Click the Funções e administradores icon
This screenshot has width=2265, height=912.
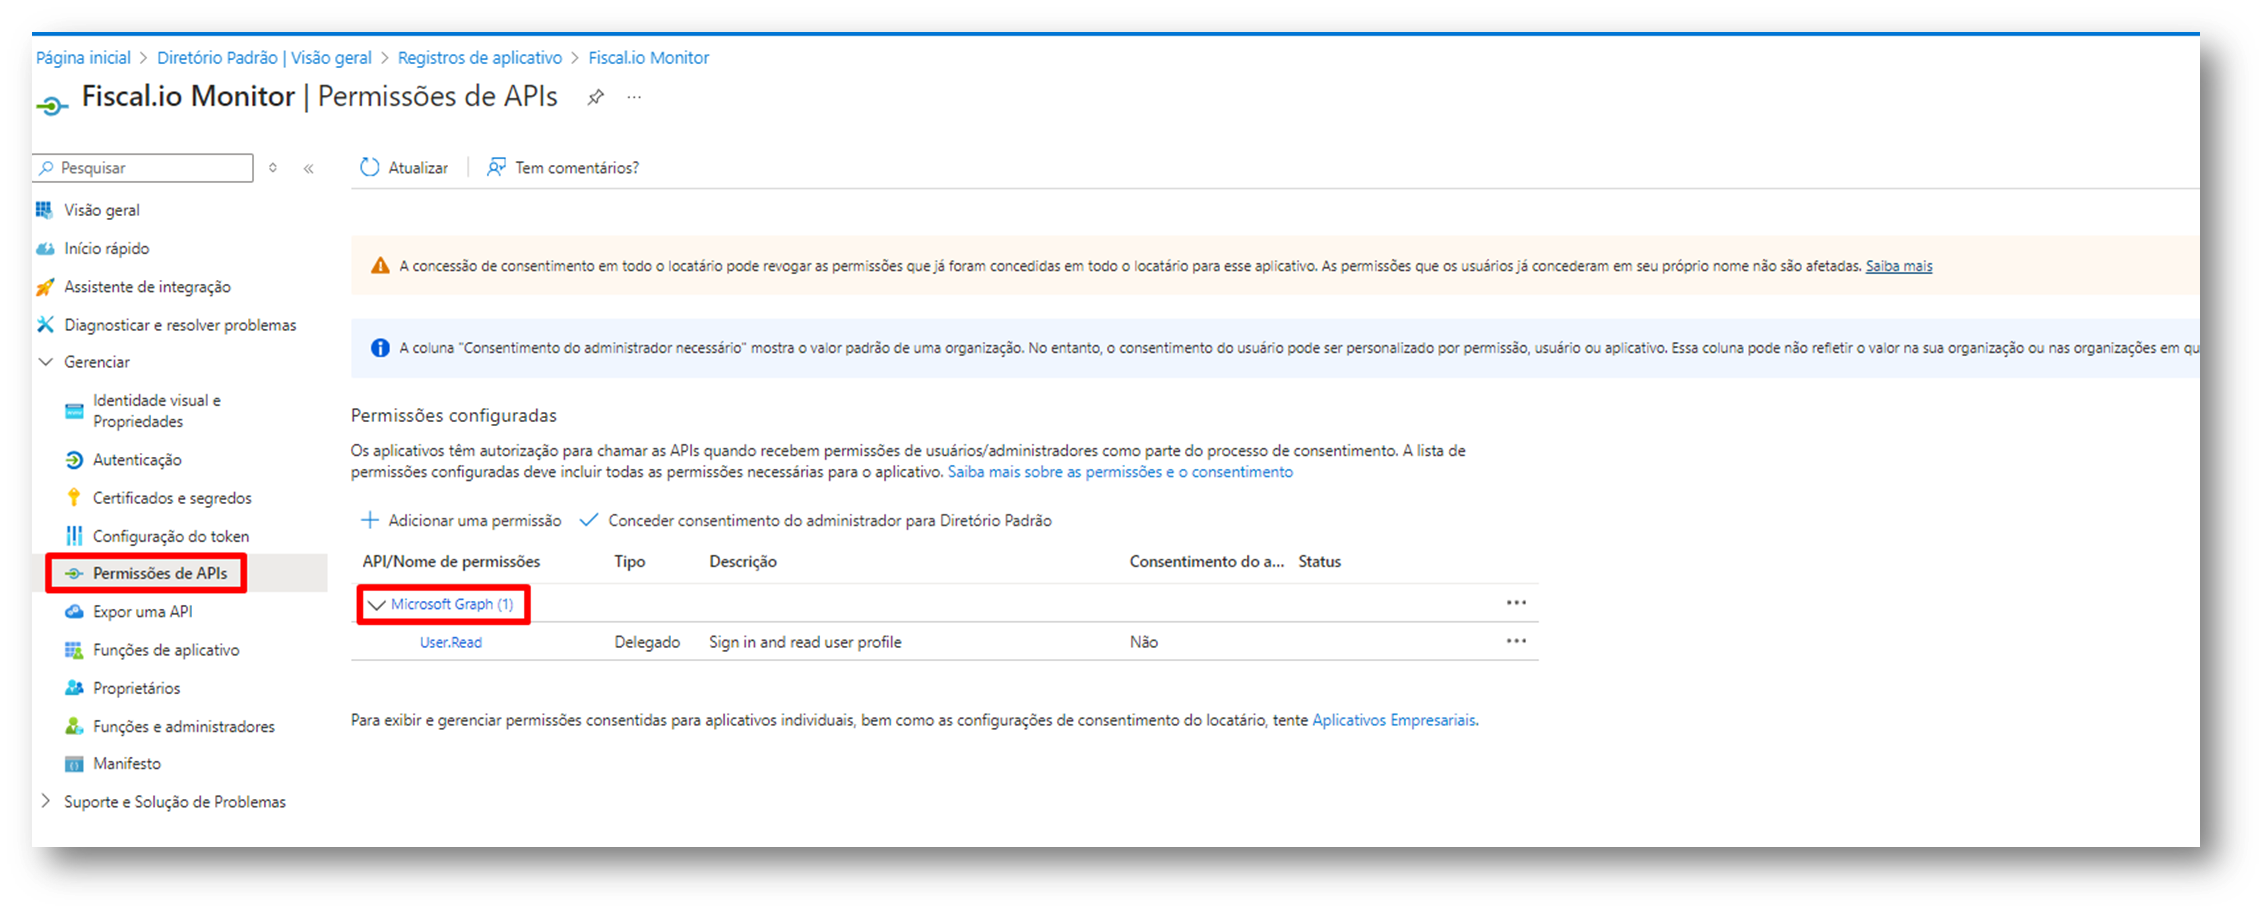tap(74, 726)
